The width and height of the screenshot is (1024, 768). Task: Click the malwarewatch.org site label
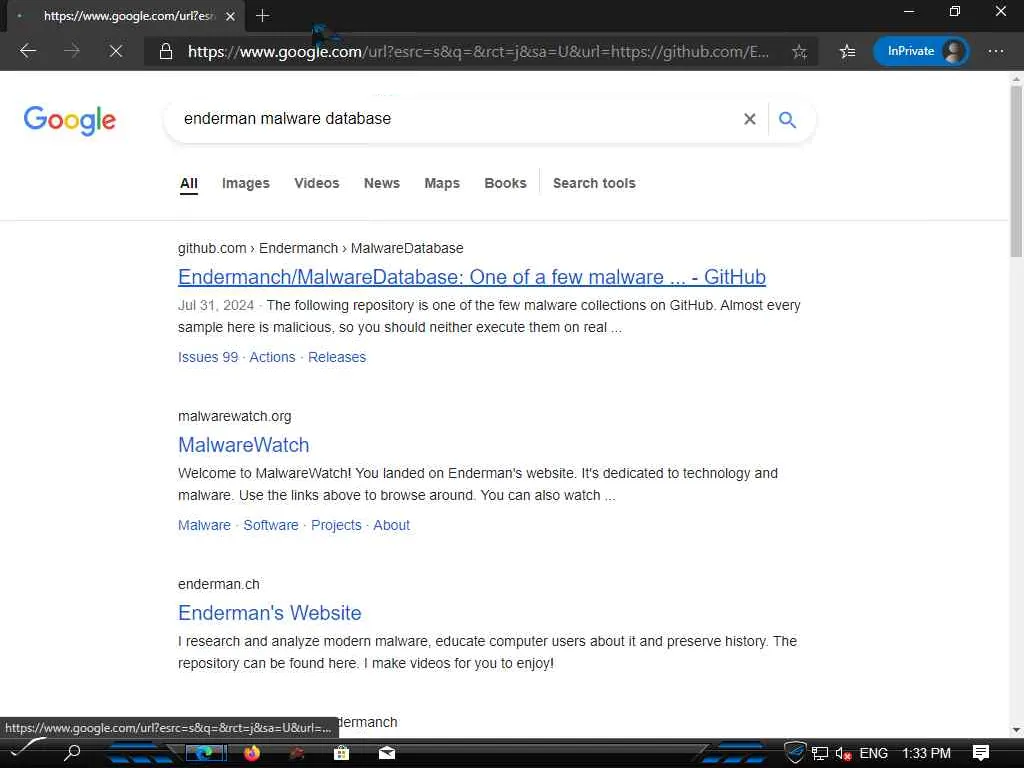click(234, 416)
